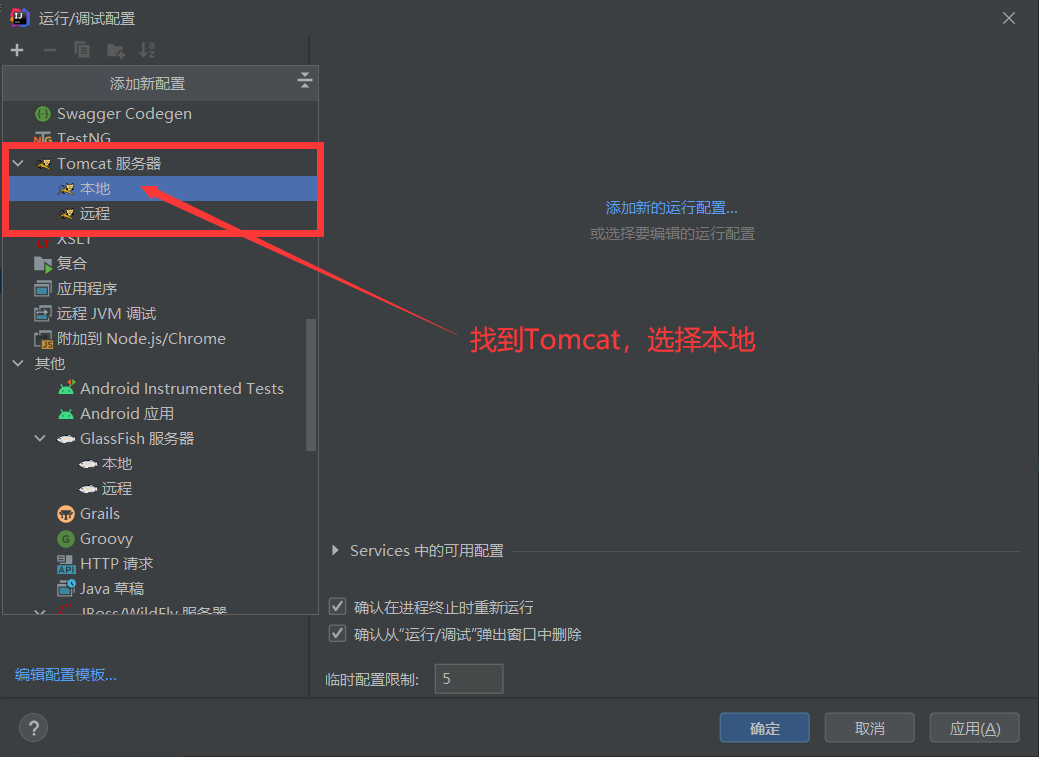Open help via question mark icon
The width and height of the screenshot is (1039, 757).
click(x=34, y=728)
